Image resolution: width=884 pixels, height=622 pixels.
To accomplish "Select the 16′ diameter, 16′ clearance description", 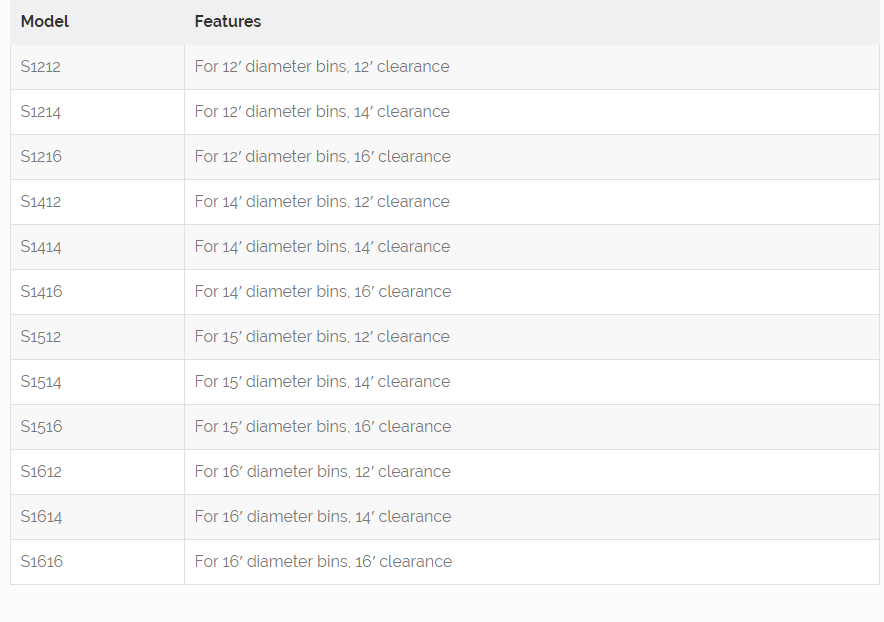I will [x=323, y=562].
